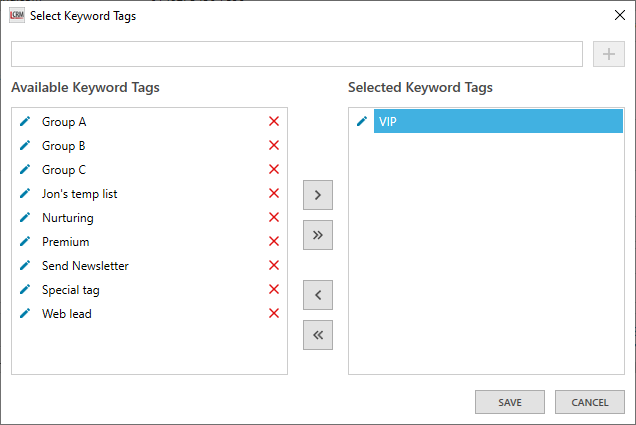The width and height of the screenshot is (636, 425).
Task: Remove all selected tags with double left arrow
Action: [317, 335]
